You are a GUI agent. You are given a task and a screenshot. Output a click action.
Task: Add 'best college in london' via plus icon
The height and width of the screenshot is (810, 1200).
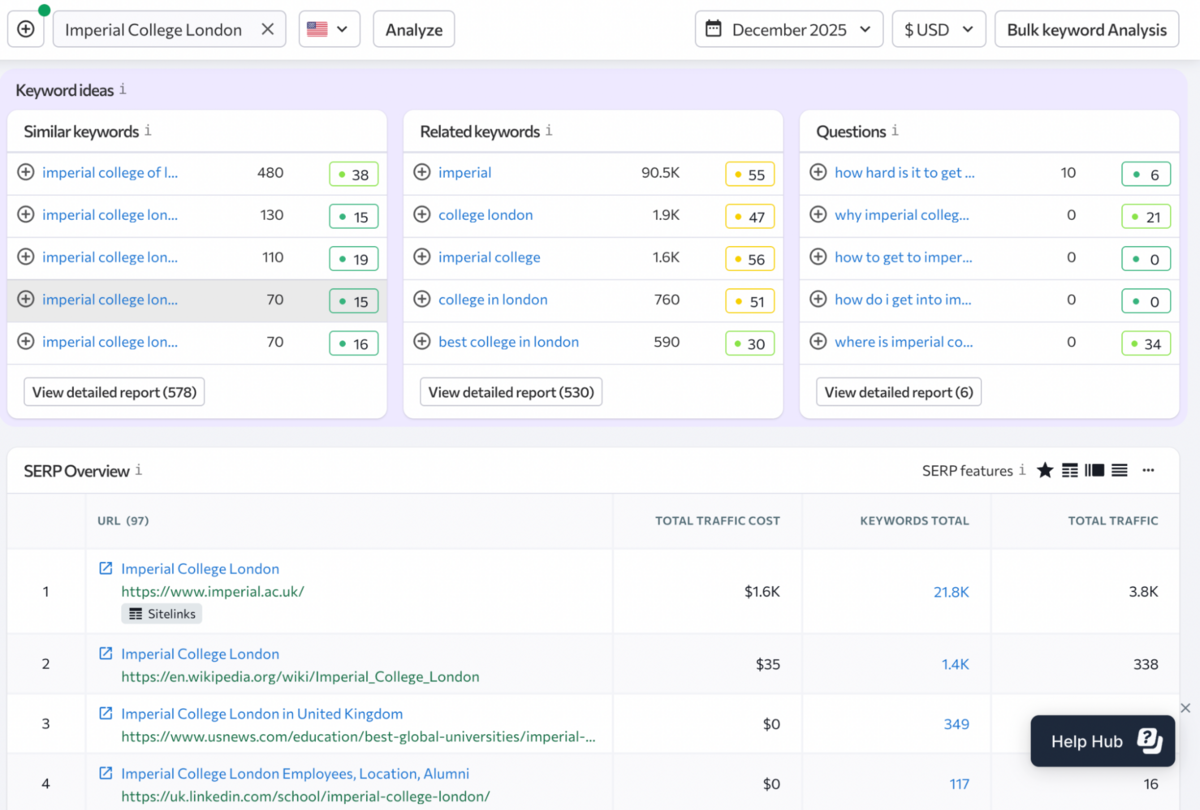coord(422,341)
